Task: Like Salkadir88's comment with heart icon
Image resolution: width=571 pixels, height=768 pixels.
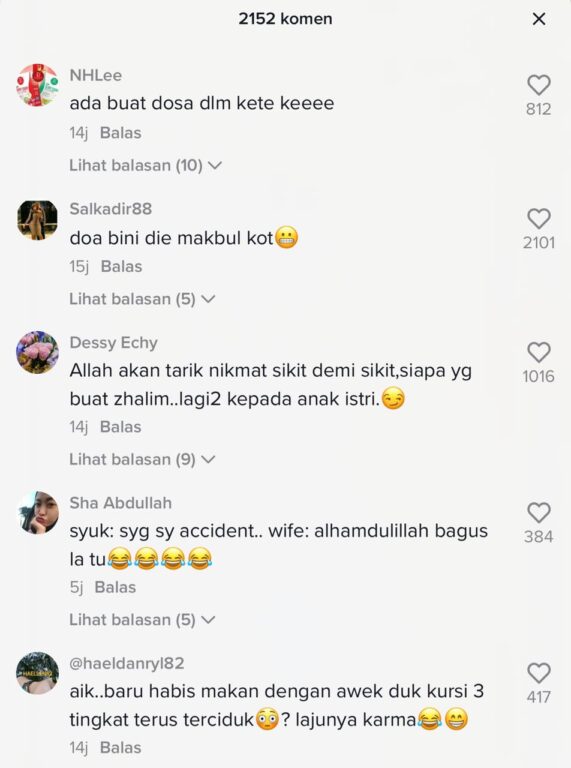Action: (x=539, y=219)
